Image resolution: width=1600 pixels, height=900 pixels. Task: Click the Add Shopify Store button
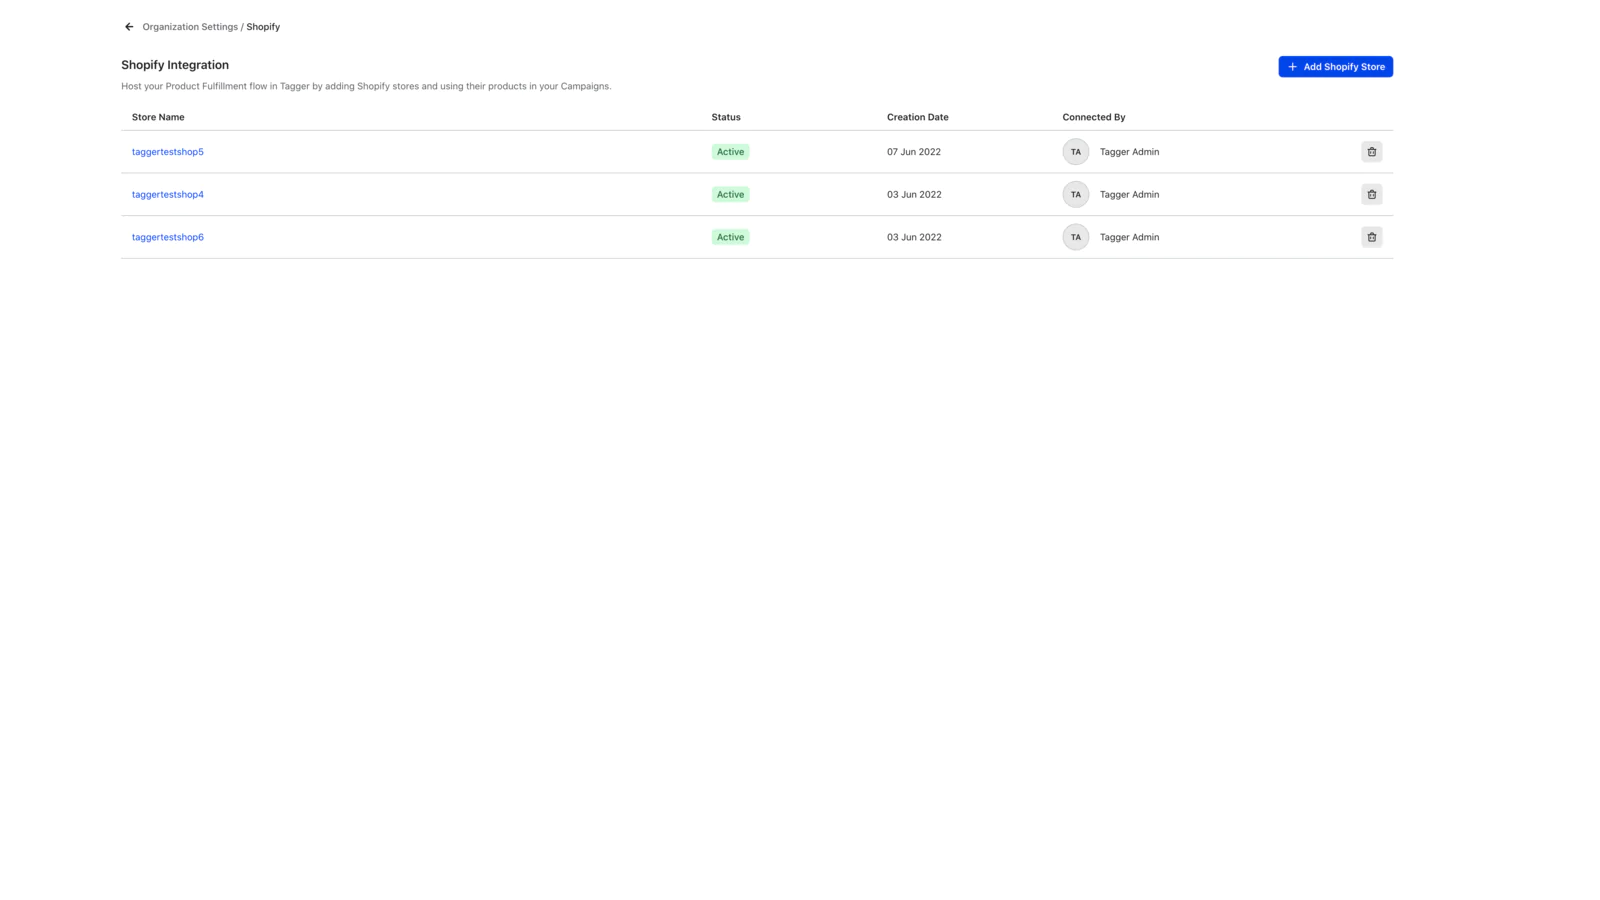coord(1335,67)
